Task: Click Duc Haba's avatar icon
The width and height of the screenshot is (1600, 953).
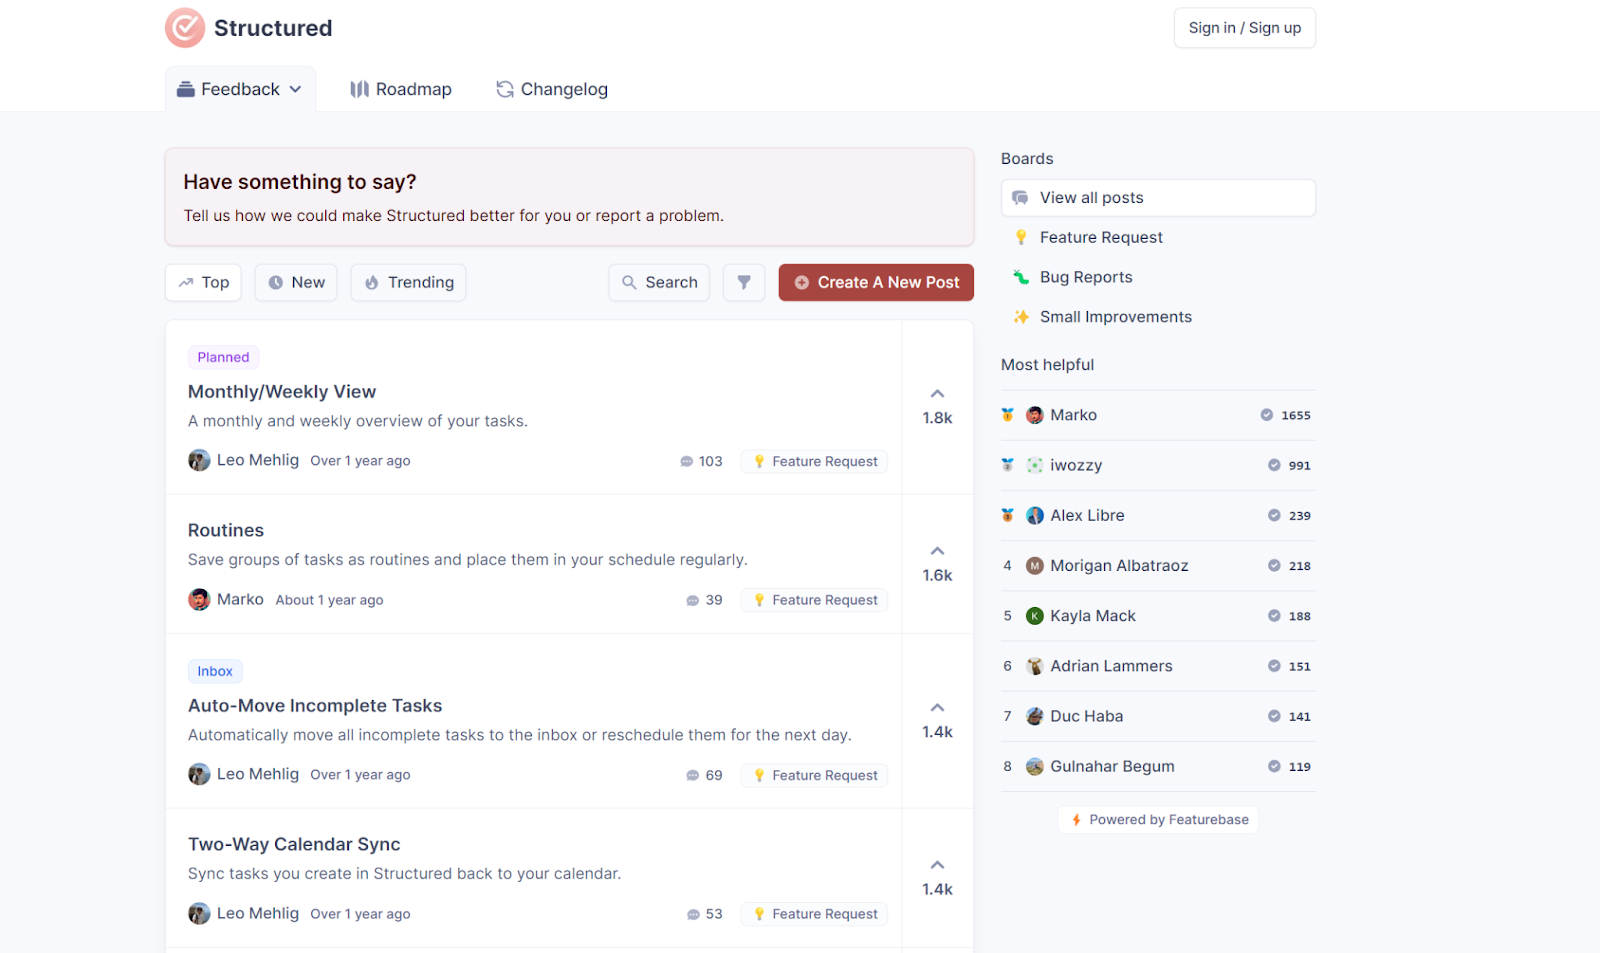Action: pyautogui.click(x=1035, y=716)
